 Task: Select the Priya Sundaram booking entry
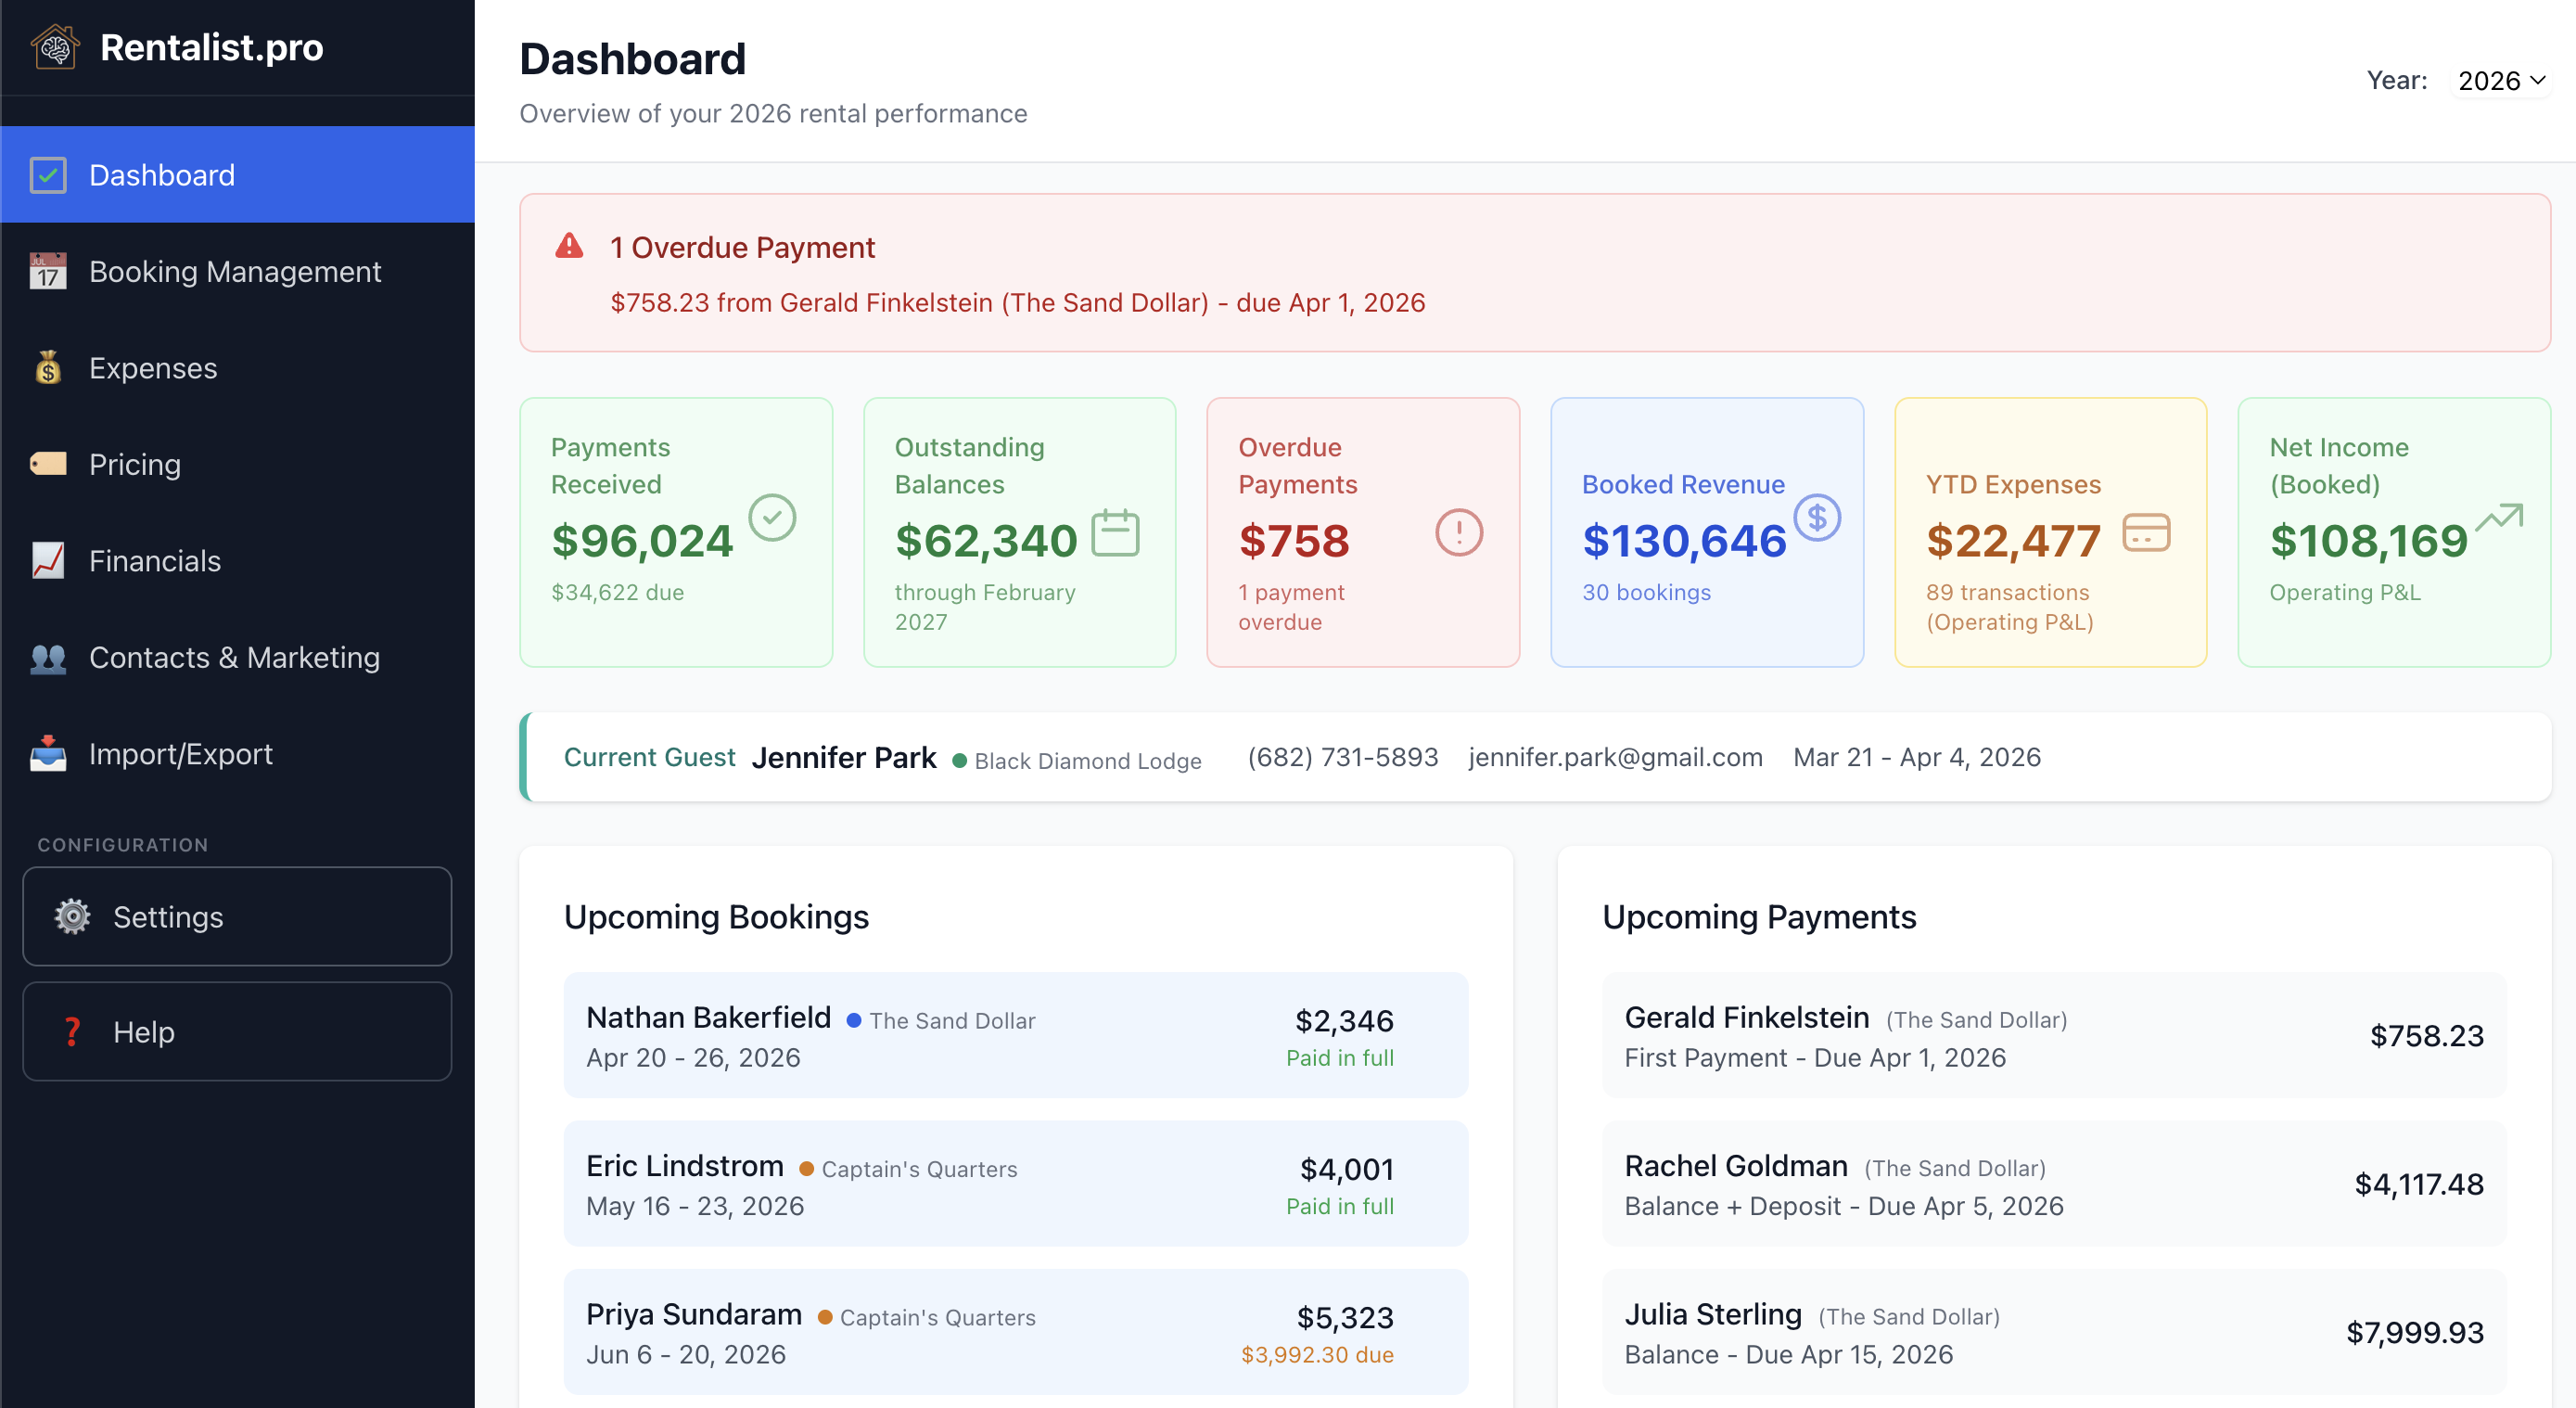click(x=1016, y=1332)
